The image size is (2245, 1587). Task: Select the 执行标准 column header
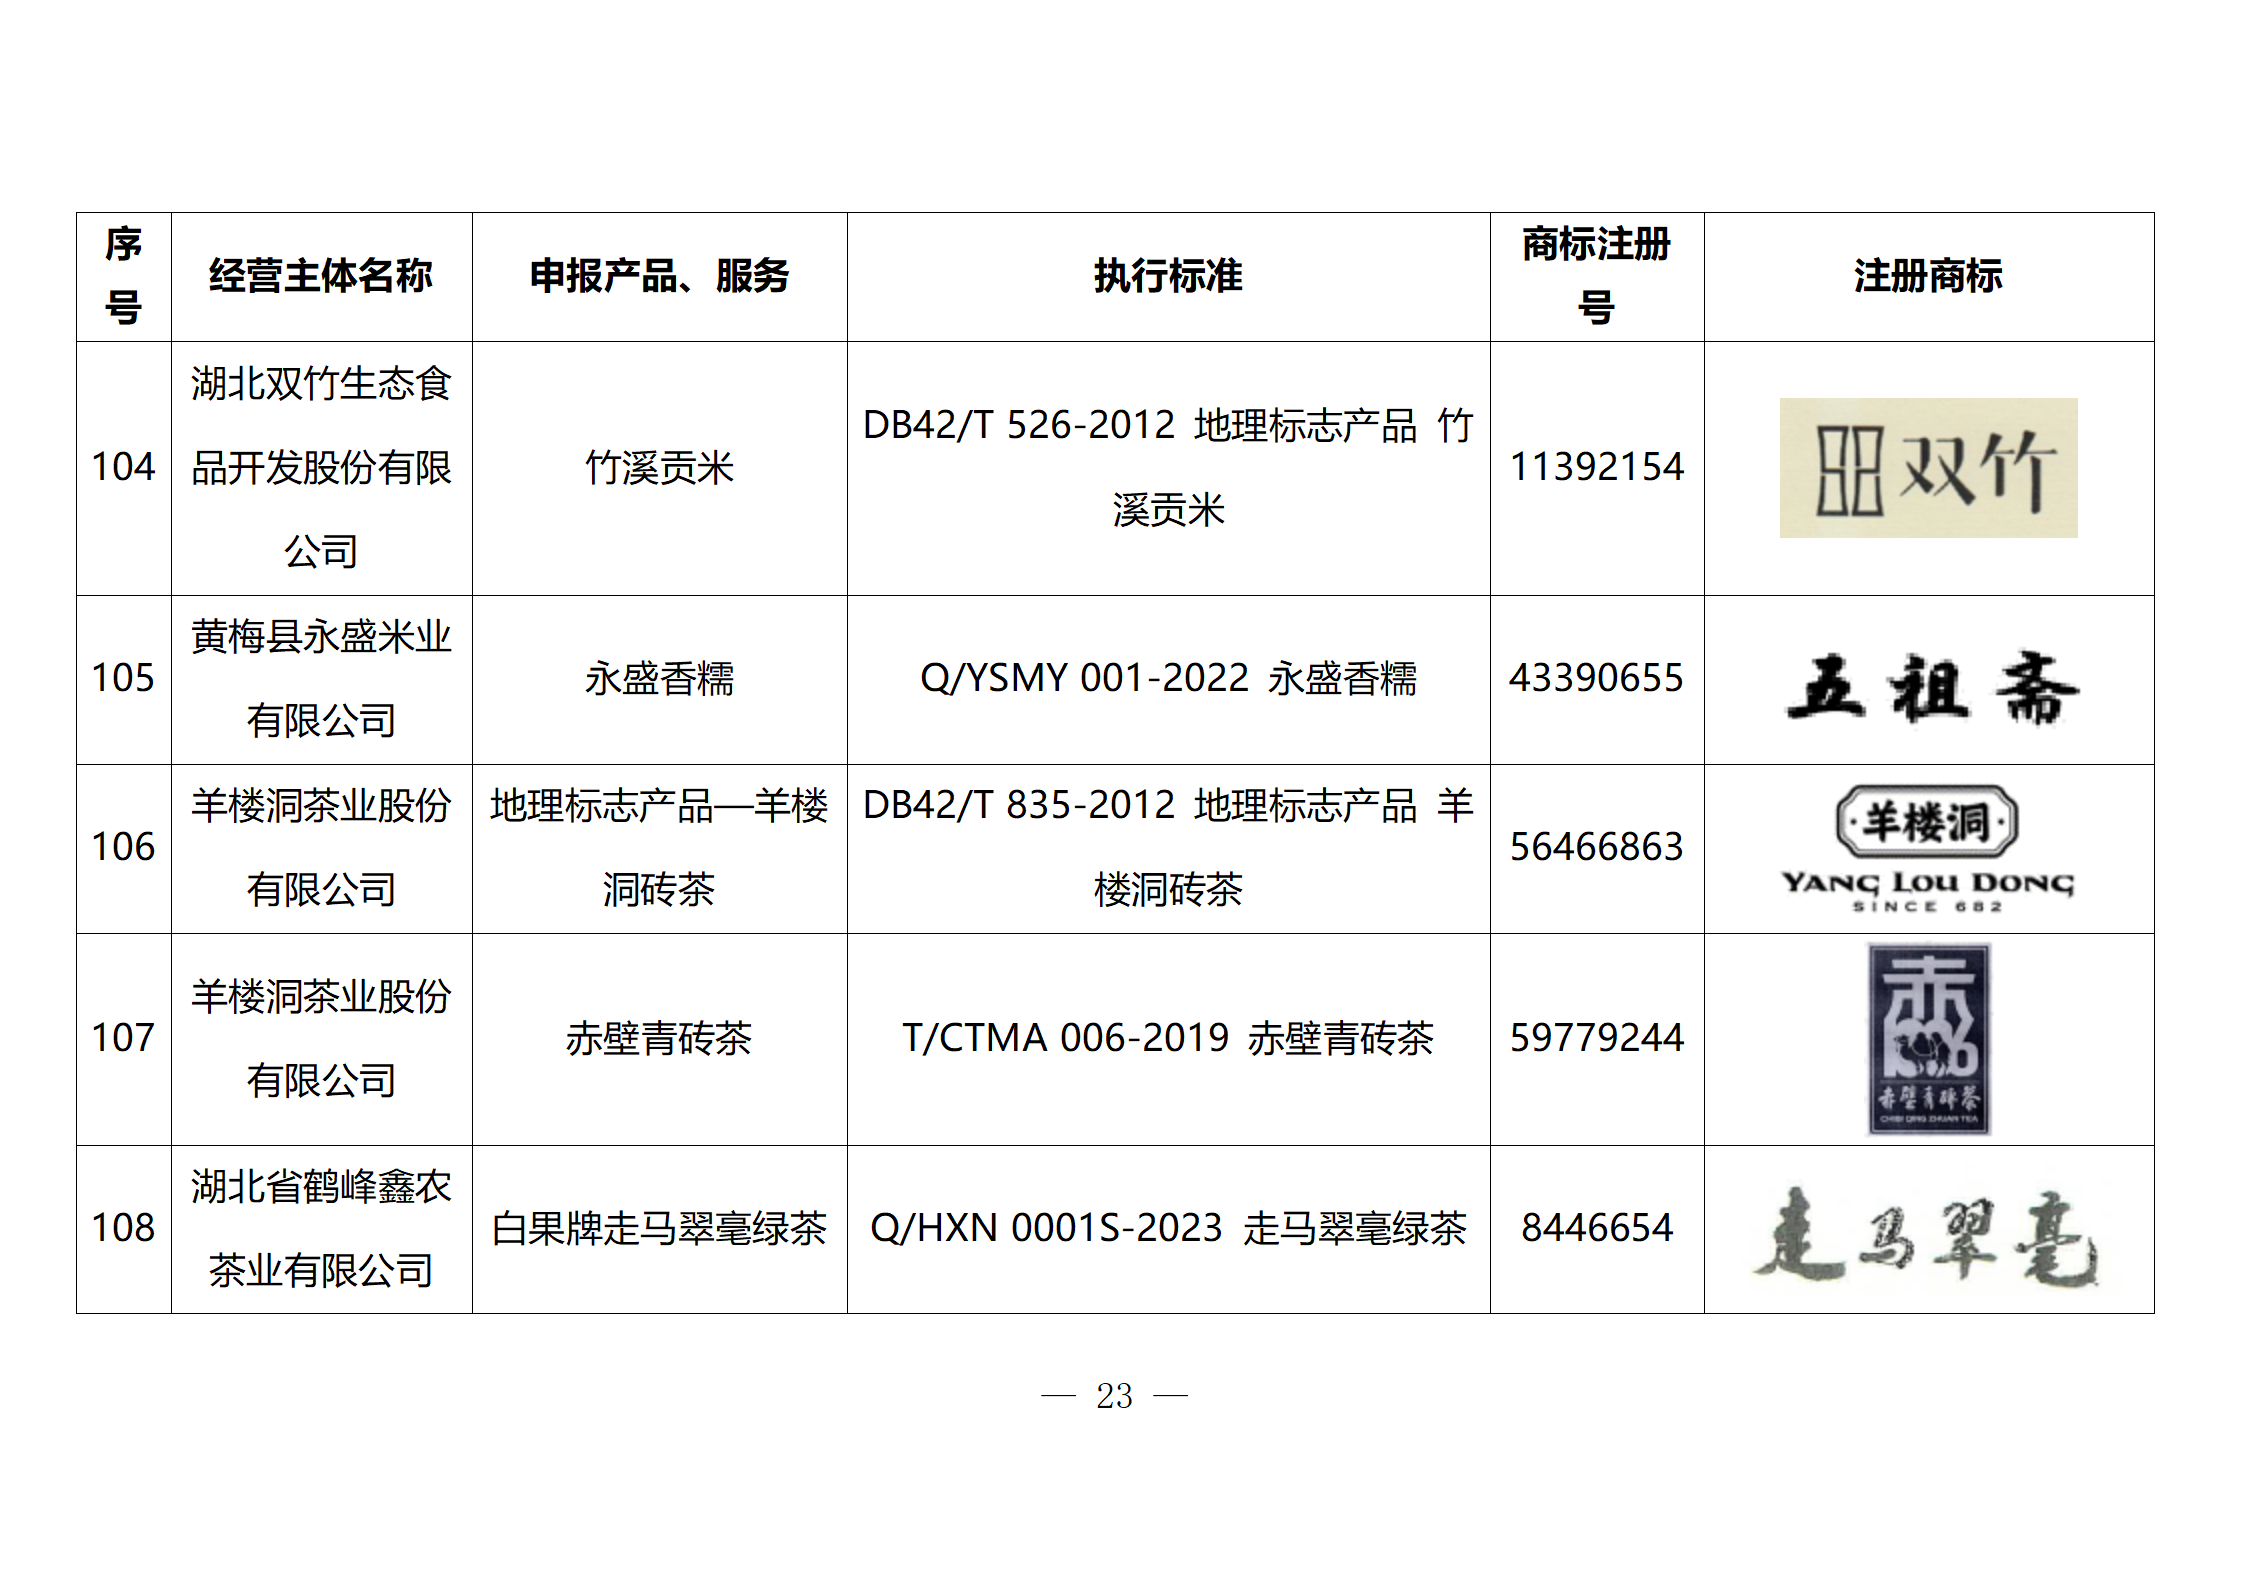pyautogui.click(x=1168, y=276)
